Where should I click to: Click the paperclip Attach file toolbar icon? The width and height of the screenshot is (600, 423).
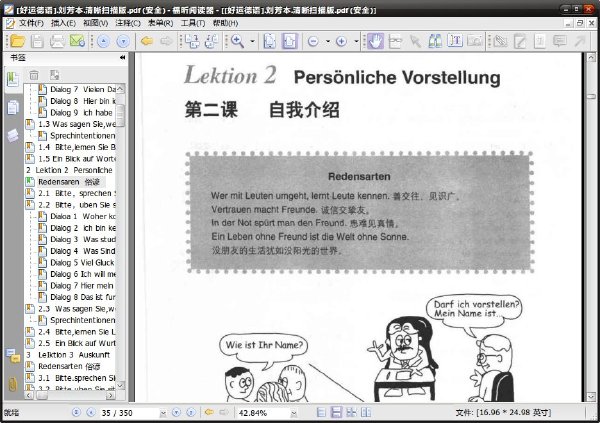coord(500,41)
